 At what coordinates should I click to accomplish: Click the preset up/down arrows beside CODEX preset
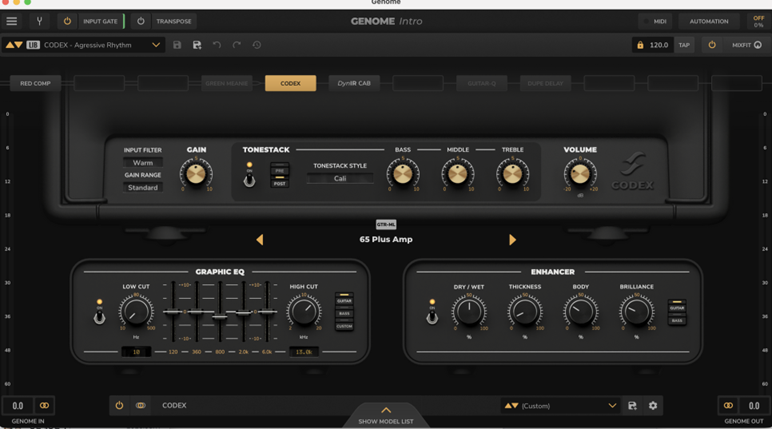coord(14,45)
